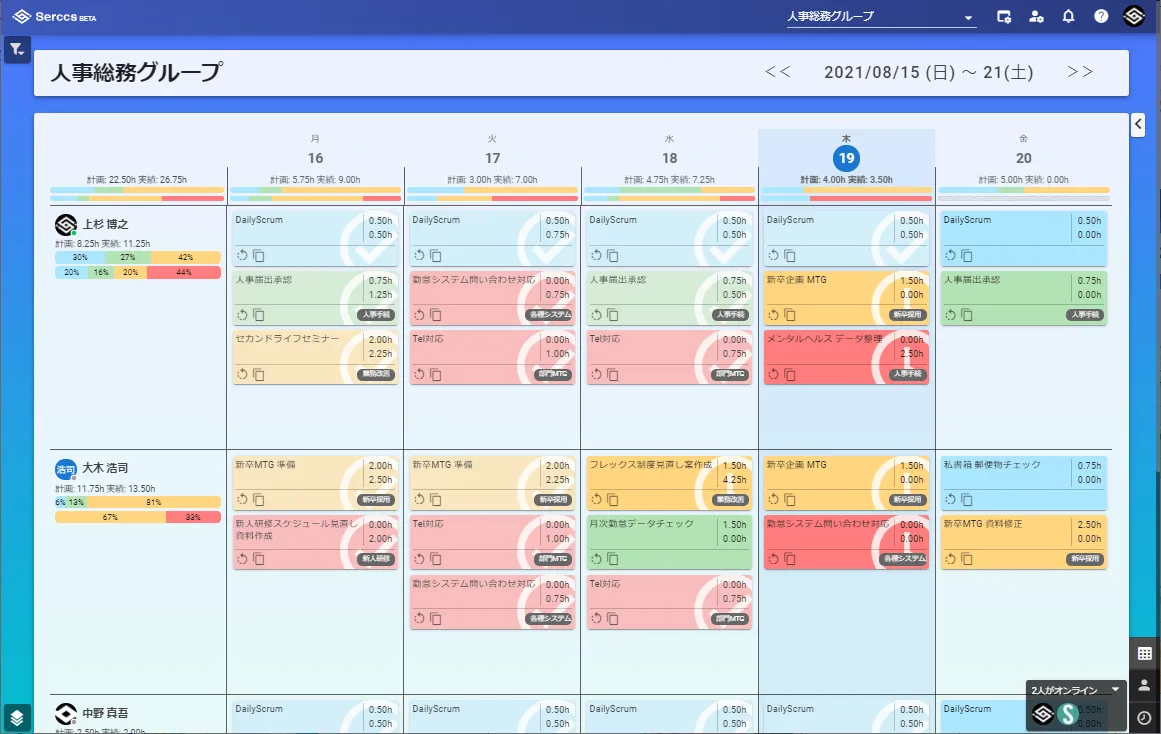Click copy icon on セカンドライフセミナー card
Screen dimensions: 1161x734
258,375
